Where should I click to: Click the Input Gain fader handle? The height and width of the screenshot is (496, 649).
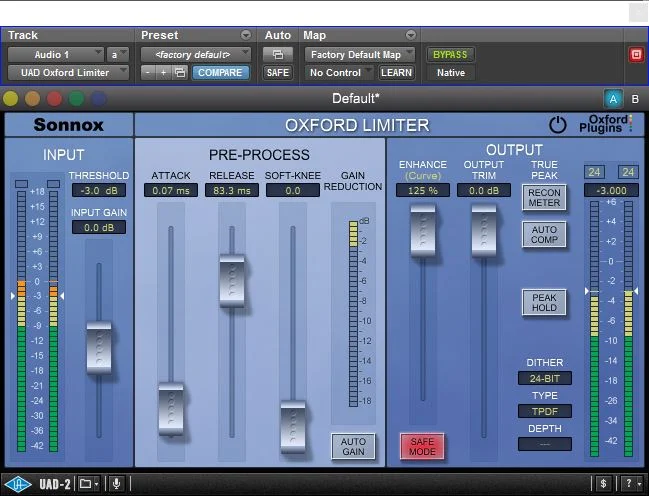pyautogui.click(x=99, y=348)
